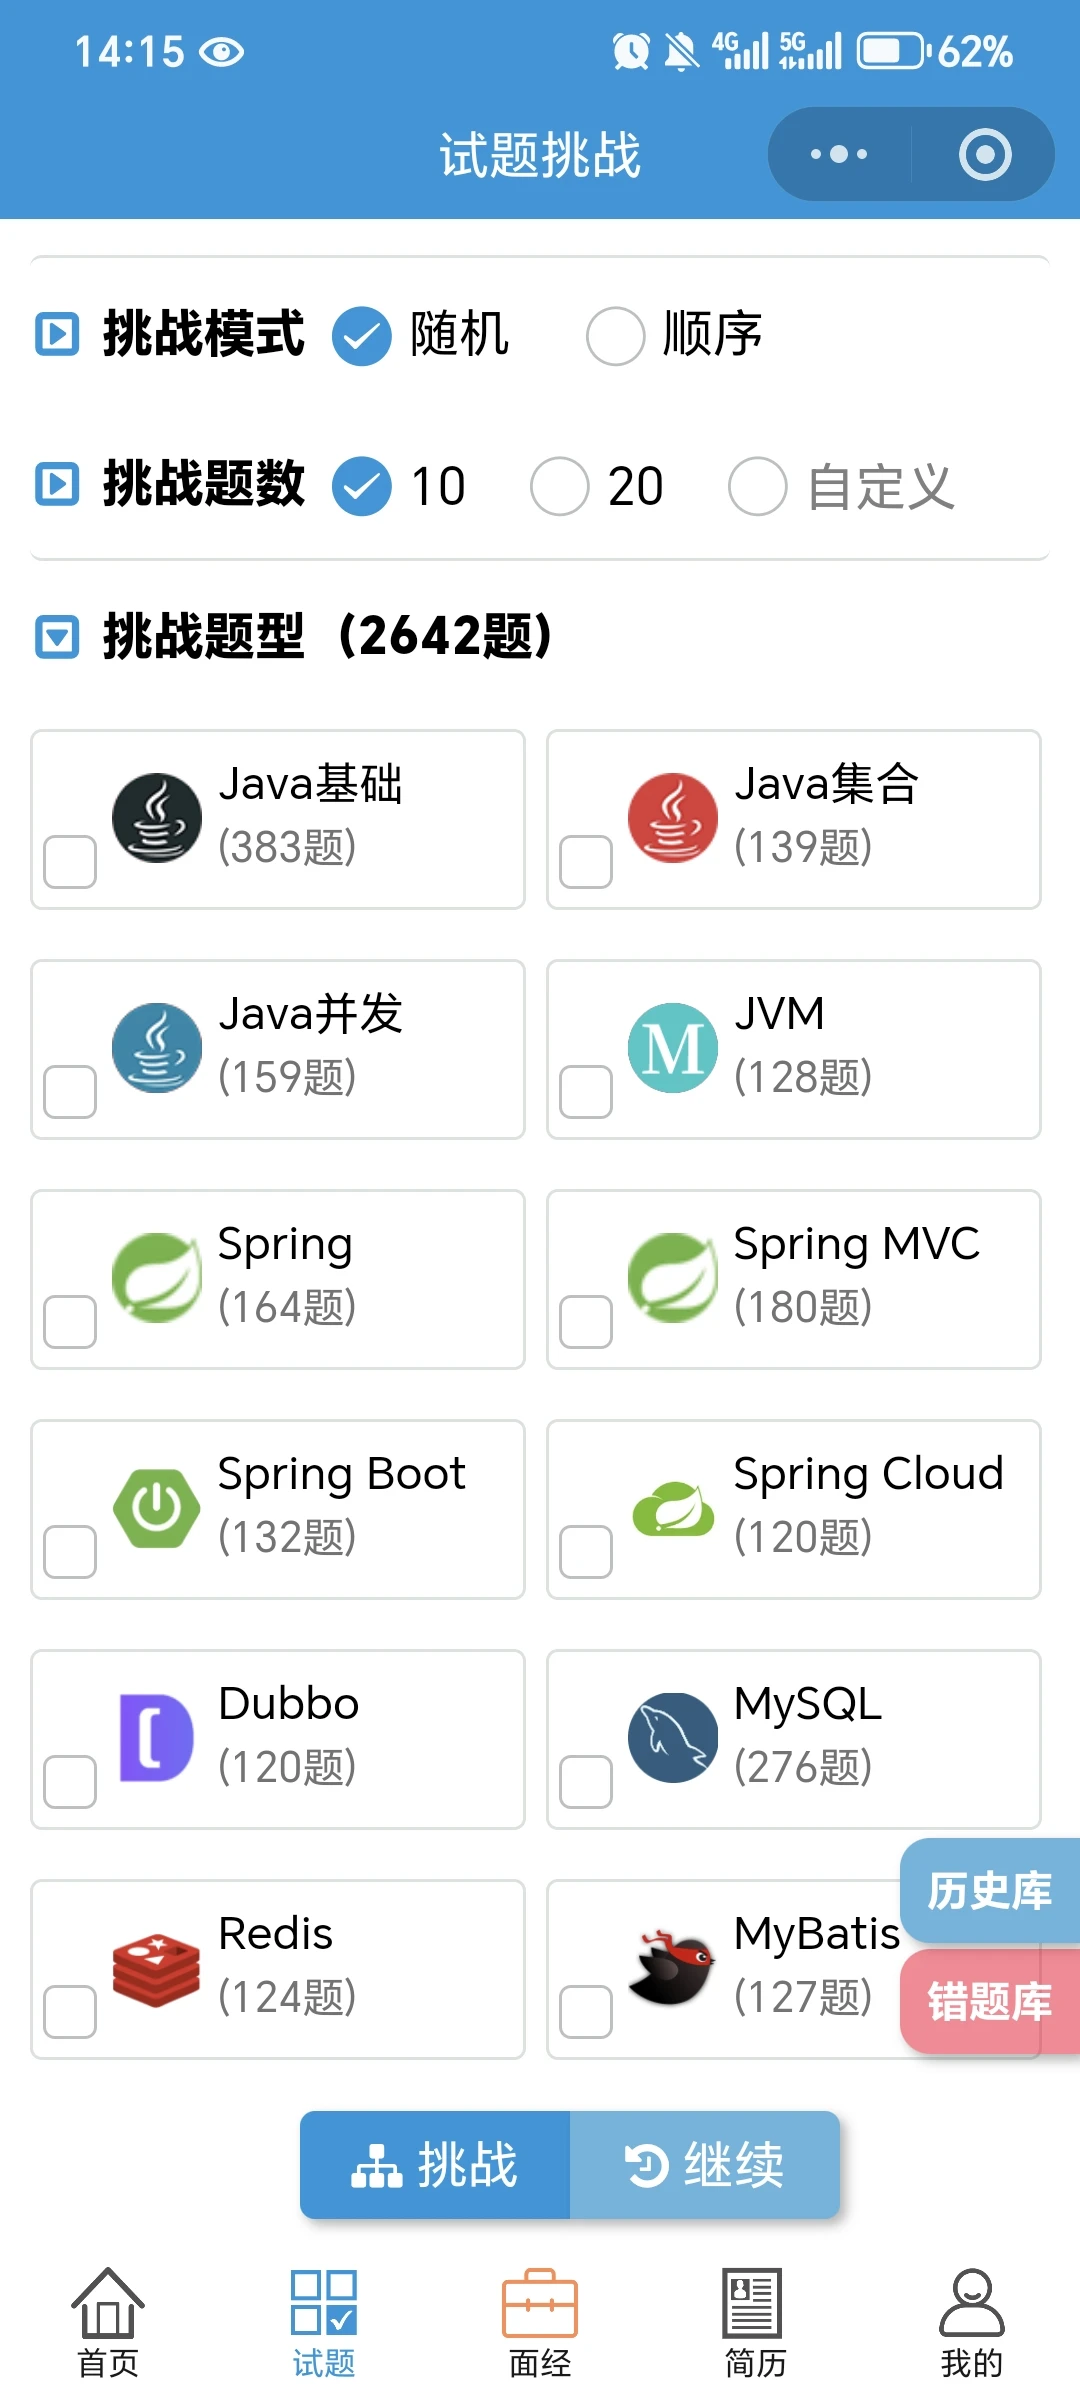This screenshot has width=1080, height=2400.
Task: Tap the Spring Cloud icon
Action: click(673, 1508)
